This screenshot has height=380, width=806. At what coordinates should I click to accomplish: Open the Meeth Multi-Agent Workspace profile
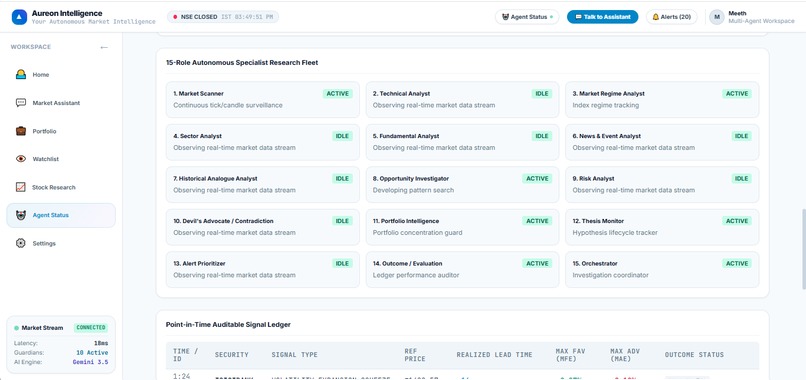[752, 17]
